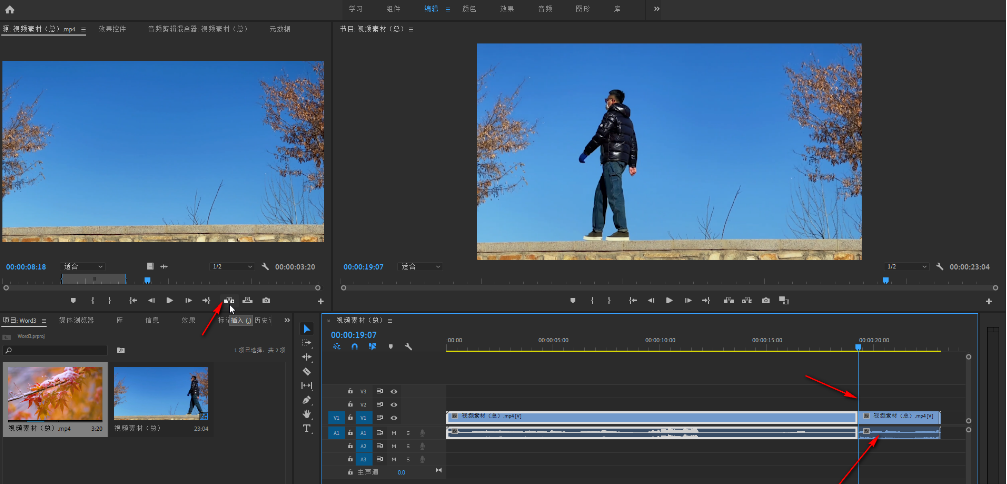Screen dimensions: 1007x484
Task: Select the Razor tool
Action: [x=307, y=371]
